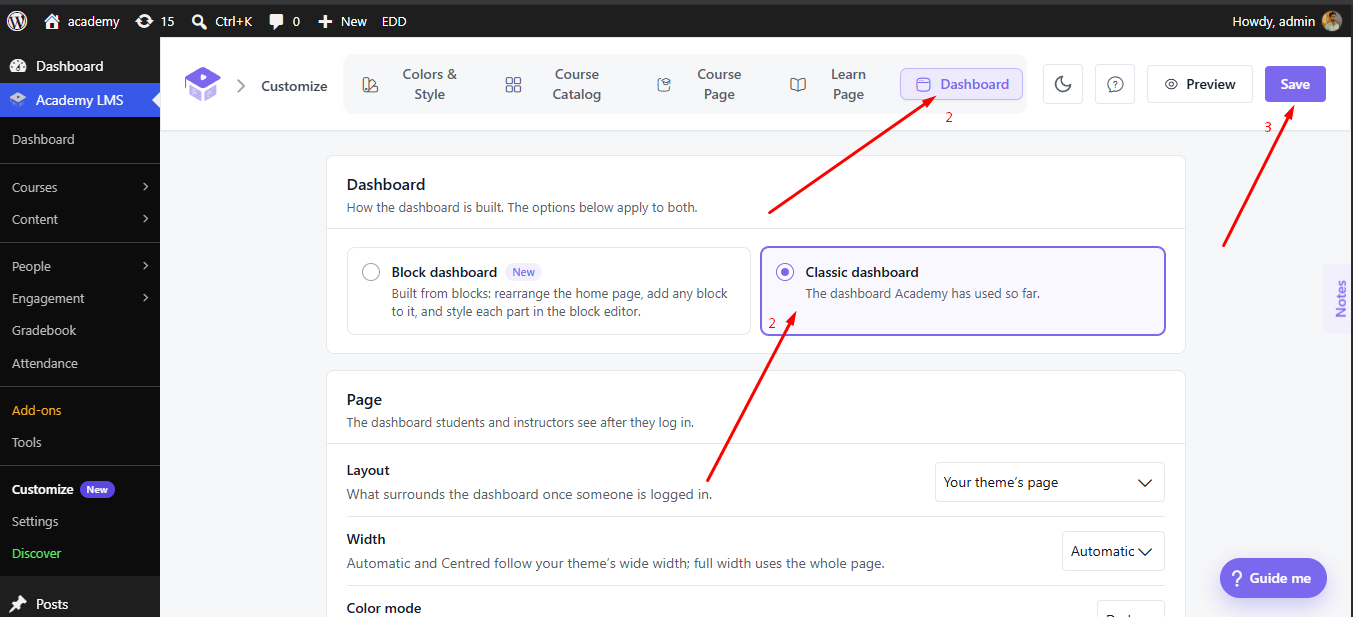The image size is (1353, 617).
Task: Open Ctrl+K search in admin bar
Action: (221, 21)
